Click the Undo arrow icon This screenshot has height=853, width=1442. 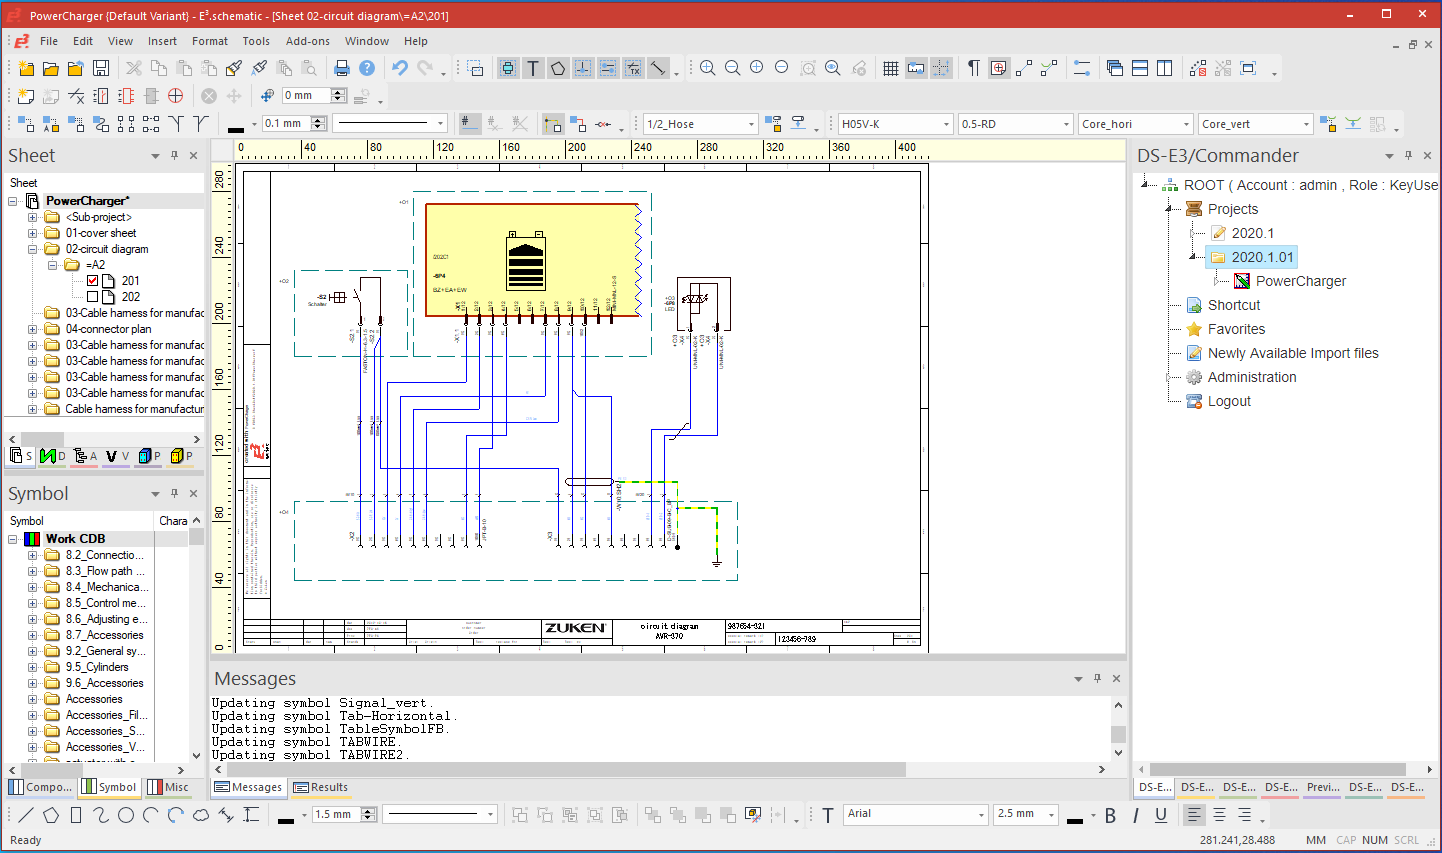398,68
